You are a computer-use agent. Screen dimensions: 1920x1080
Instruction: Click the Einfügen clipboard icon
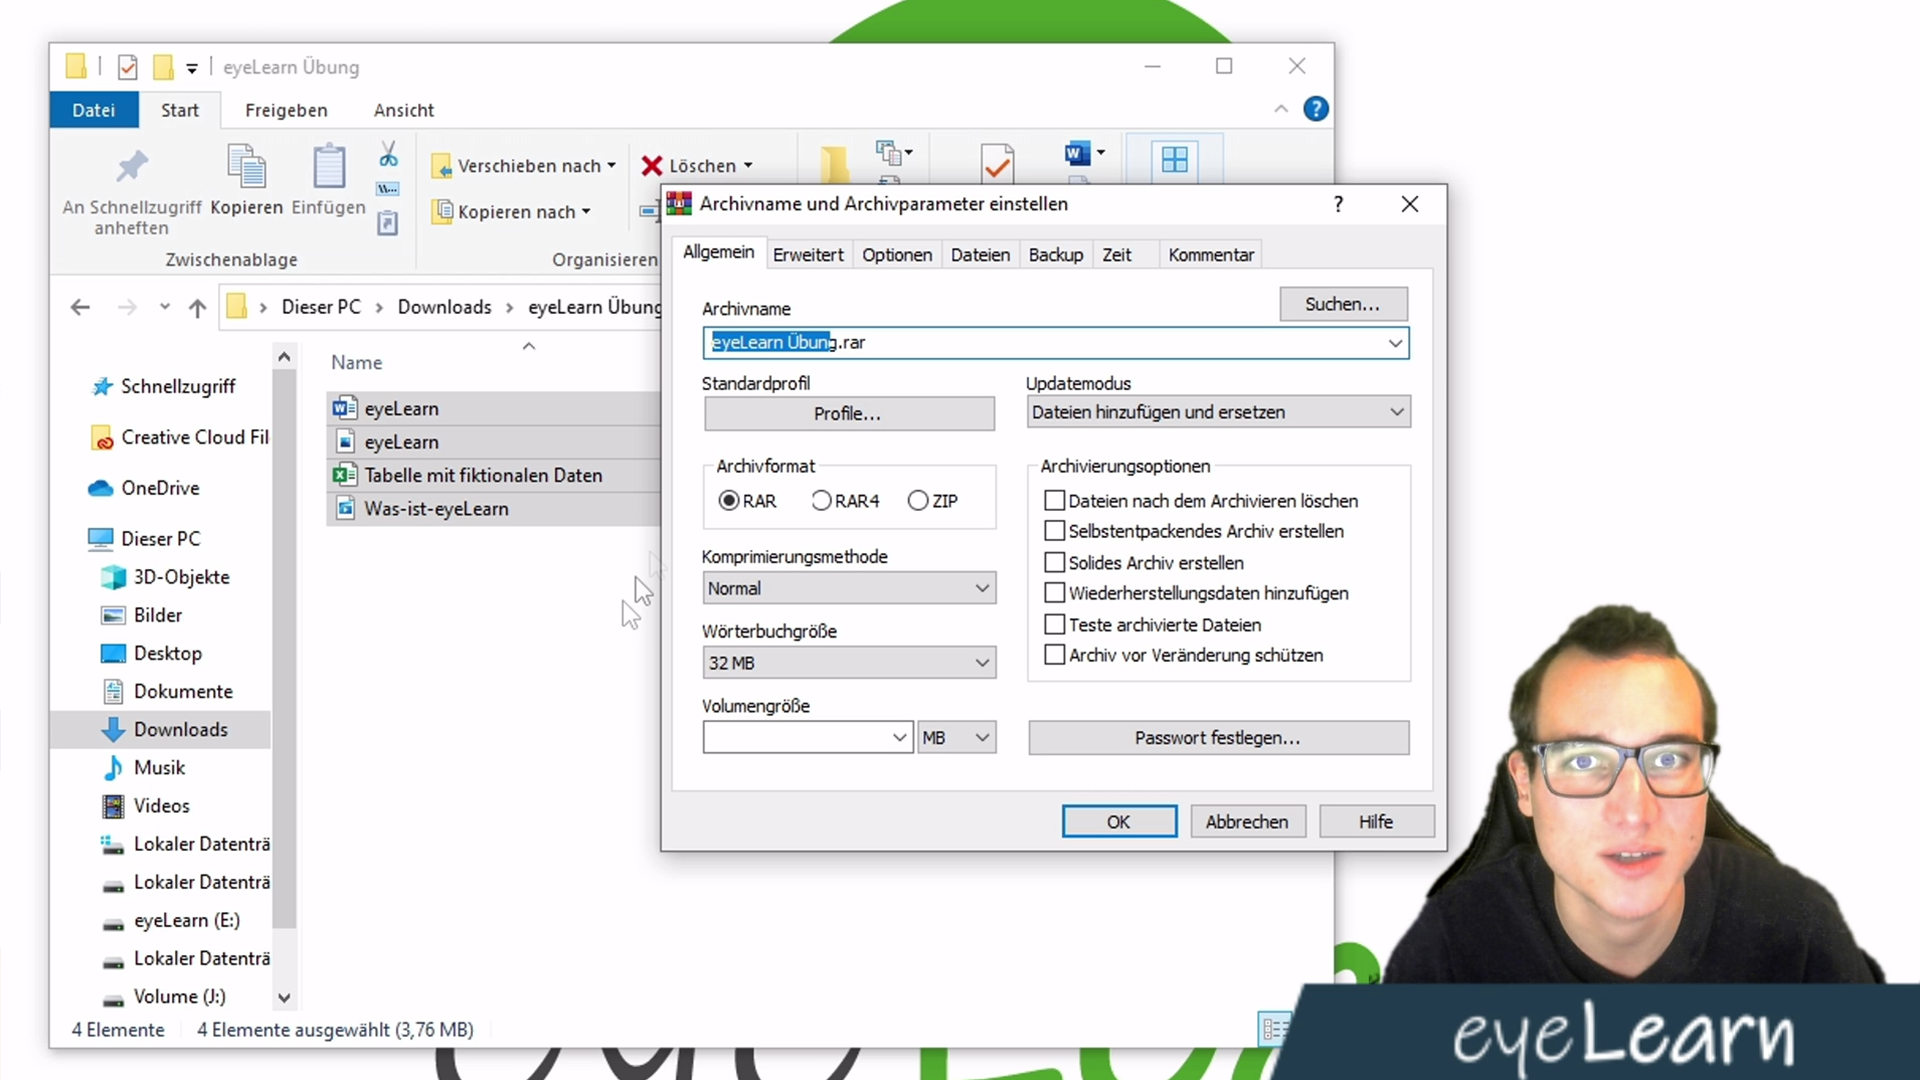coord(329,166)
